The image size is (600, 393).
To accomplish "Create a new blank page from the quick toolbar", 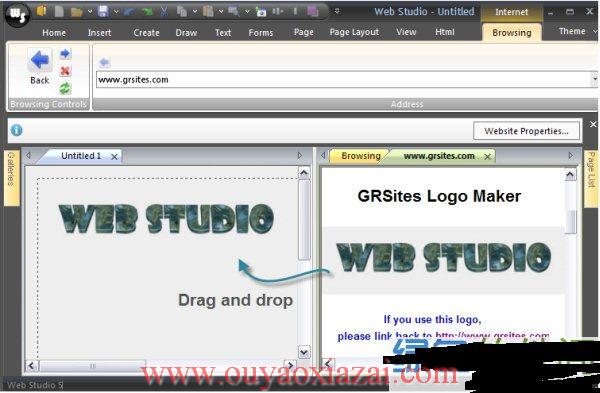I will (x=59, y=11).
